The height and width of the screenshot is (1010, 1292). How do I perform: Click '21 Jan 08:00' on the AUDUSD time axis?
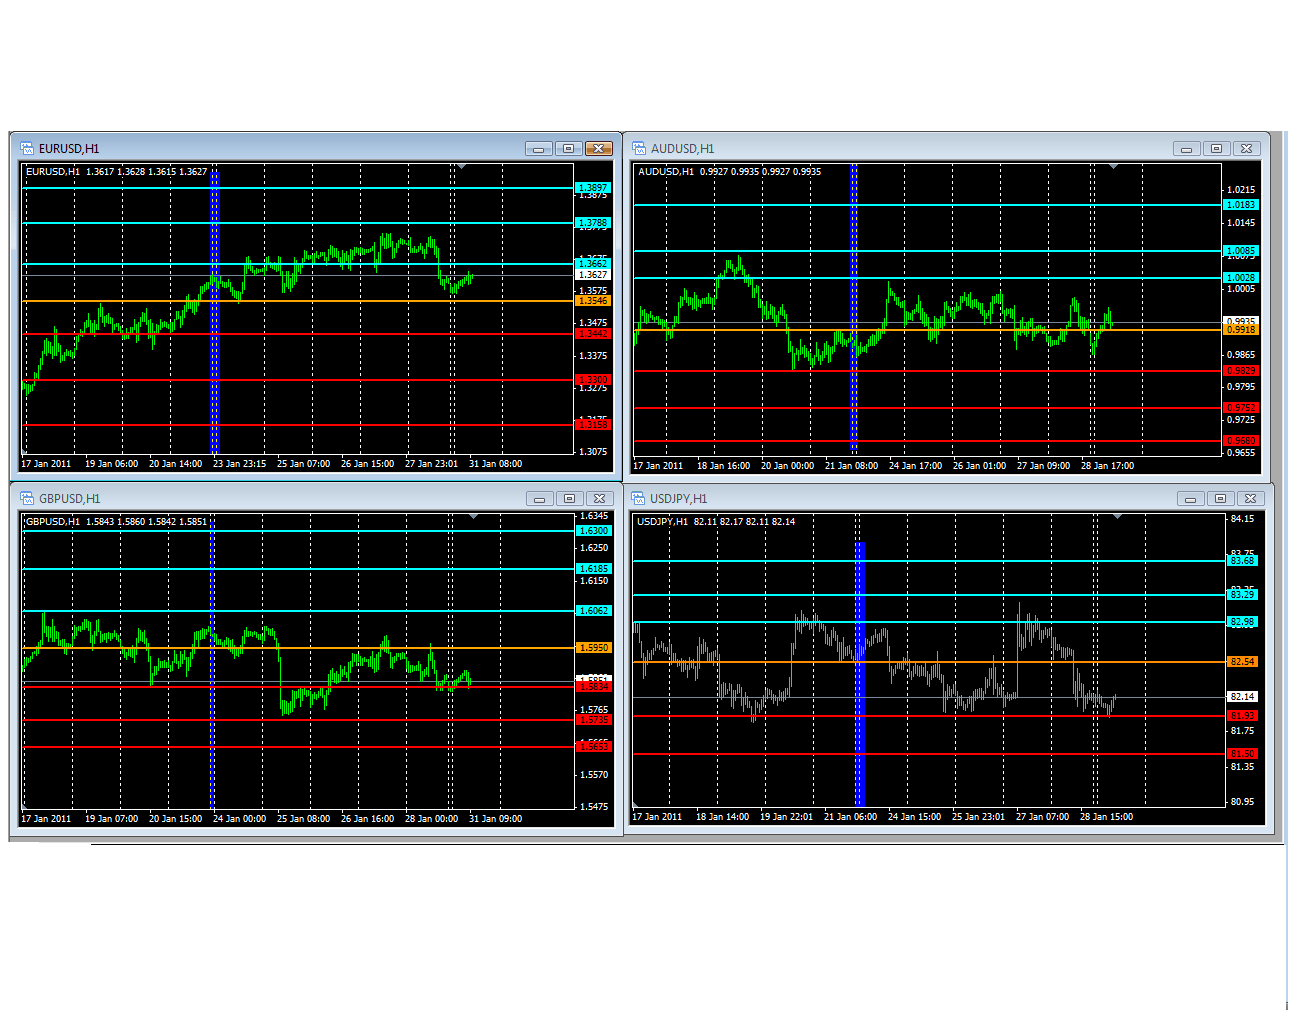click(x=851, y=466)
